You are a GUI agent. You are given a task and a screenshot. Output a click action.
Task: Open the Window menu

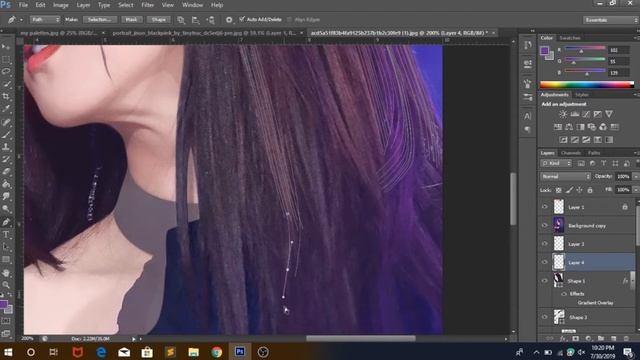click(192, 5)
